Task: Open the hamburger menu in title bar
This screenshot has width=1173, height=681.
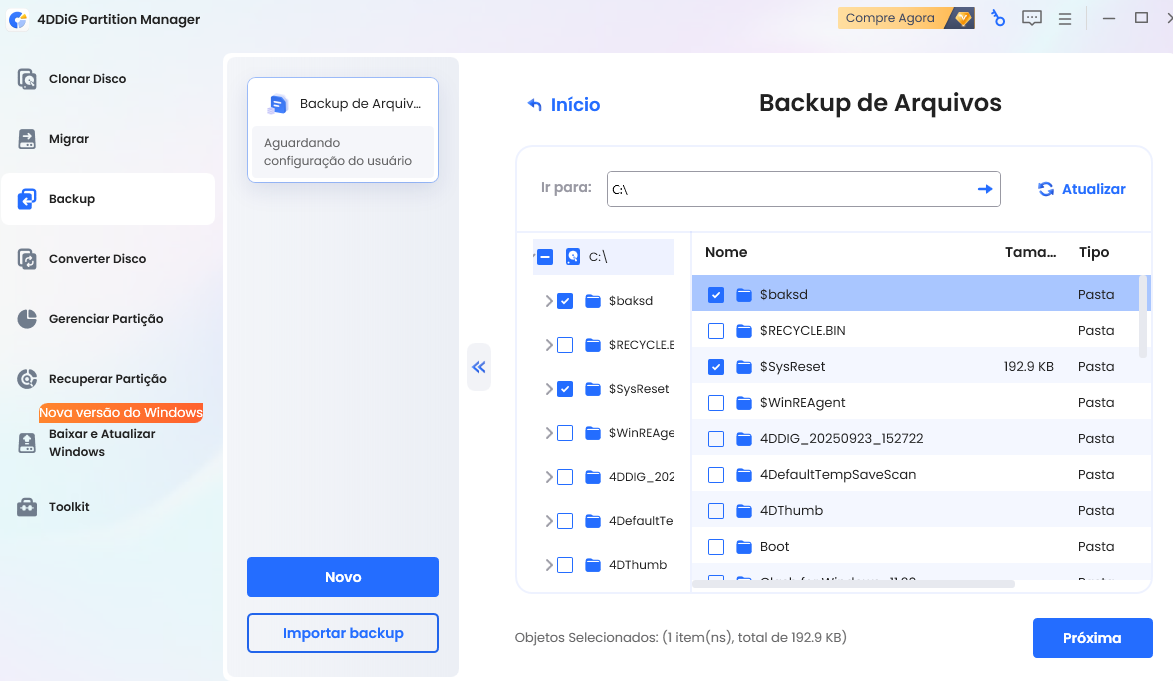Action: pyautogui.click(x=1064, y=18)
